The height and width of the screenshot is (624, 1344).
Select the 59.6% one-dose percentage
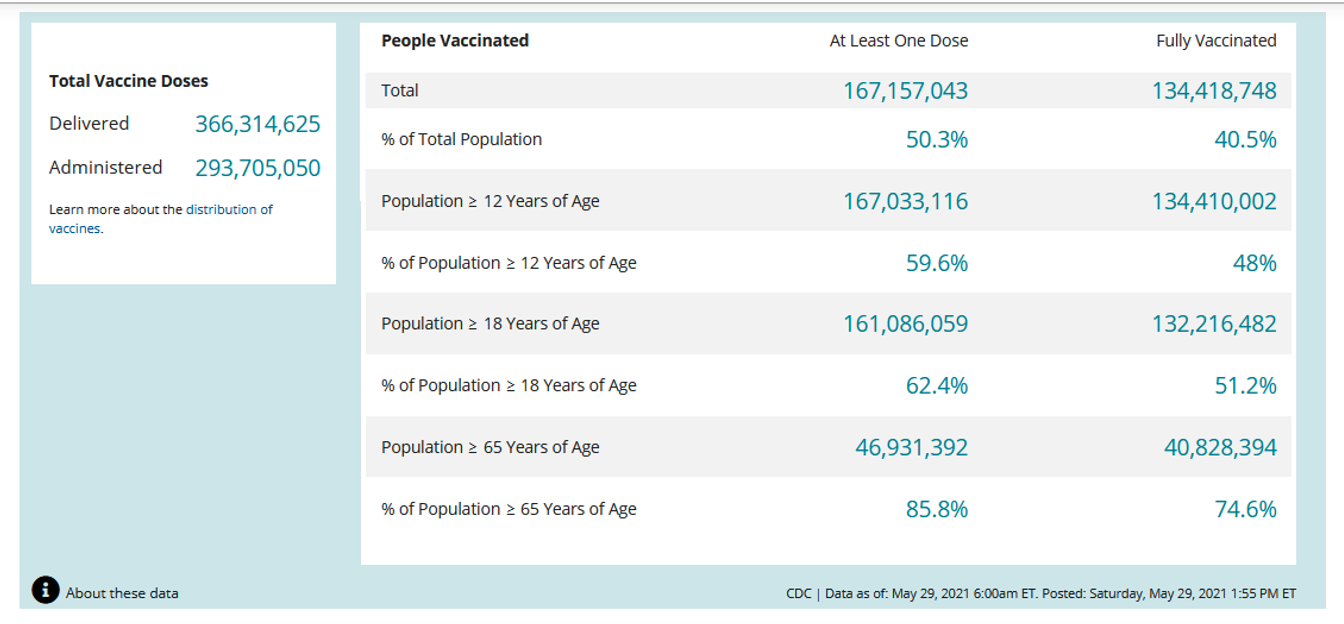pyautogui.click(x=937, y=263)
